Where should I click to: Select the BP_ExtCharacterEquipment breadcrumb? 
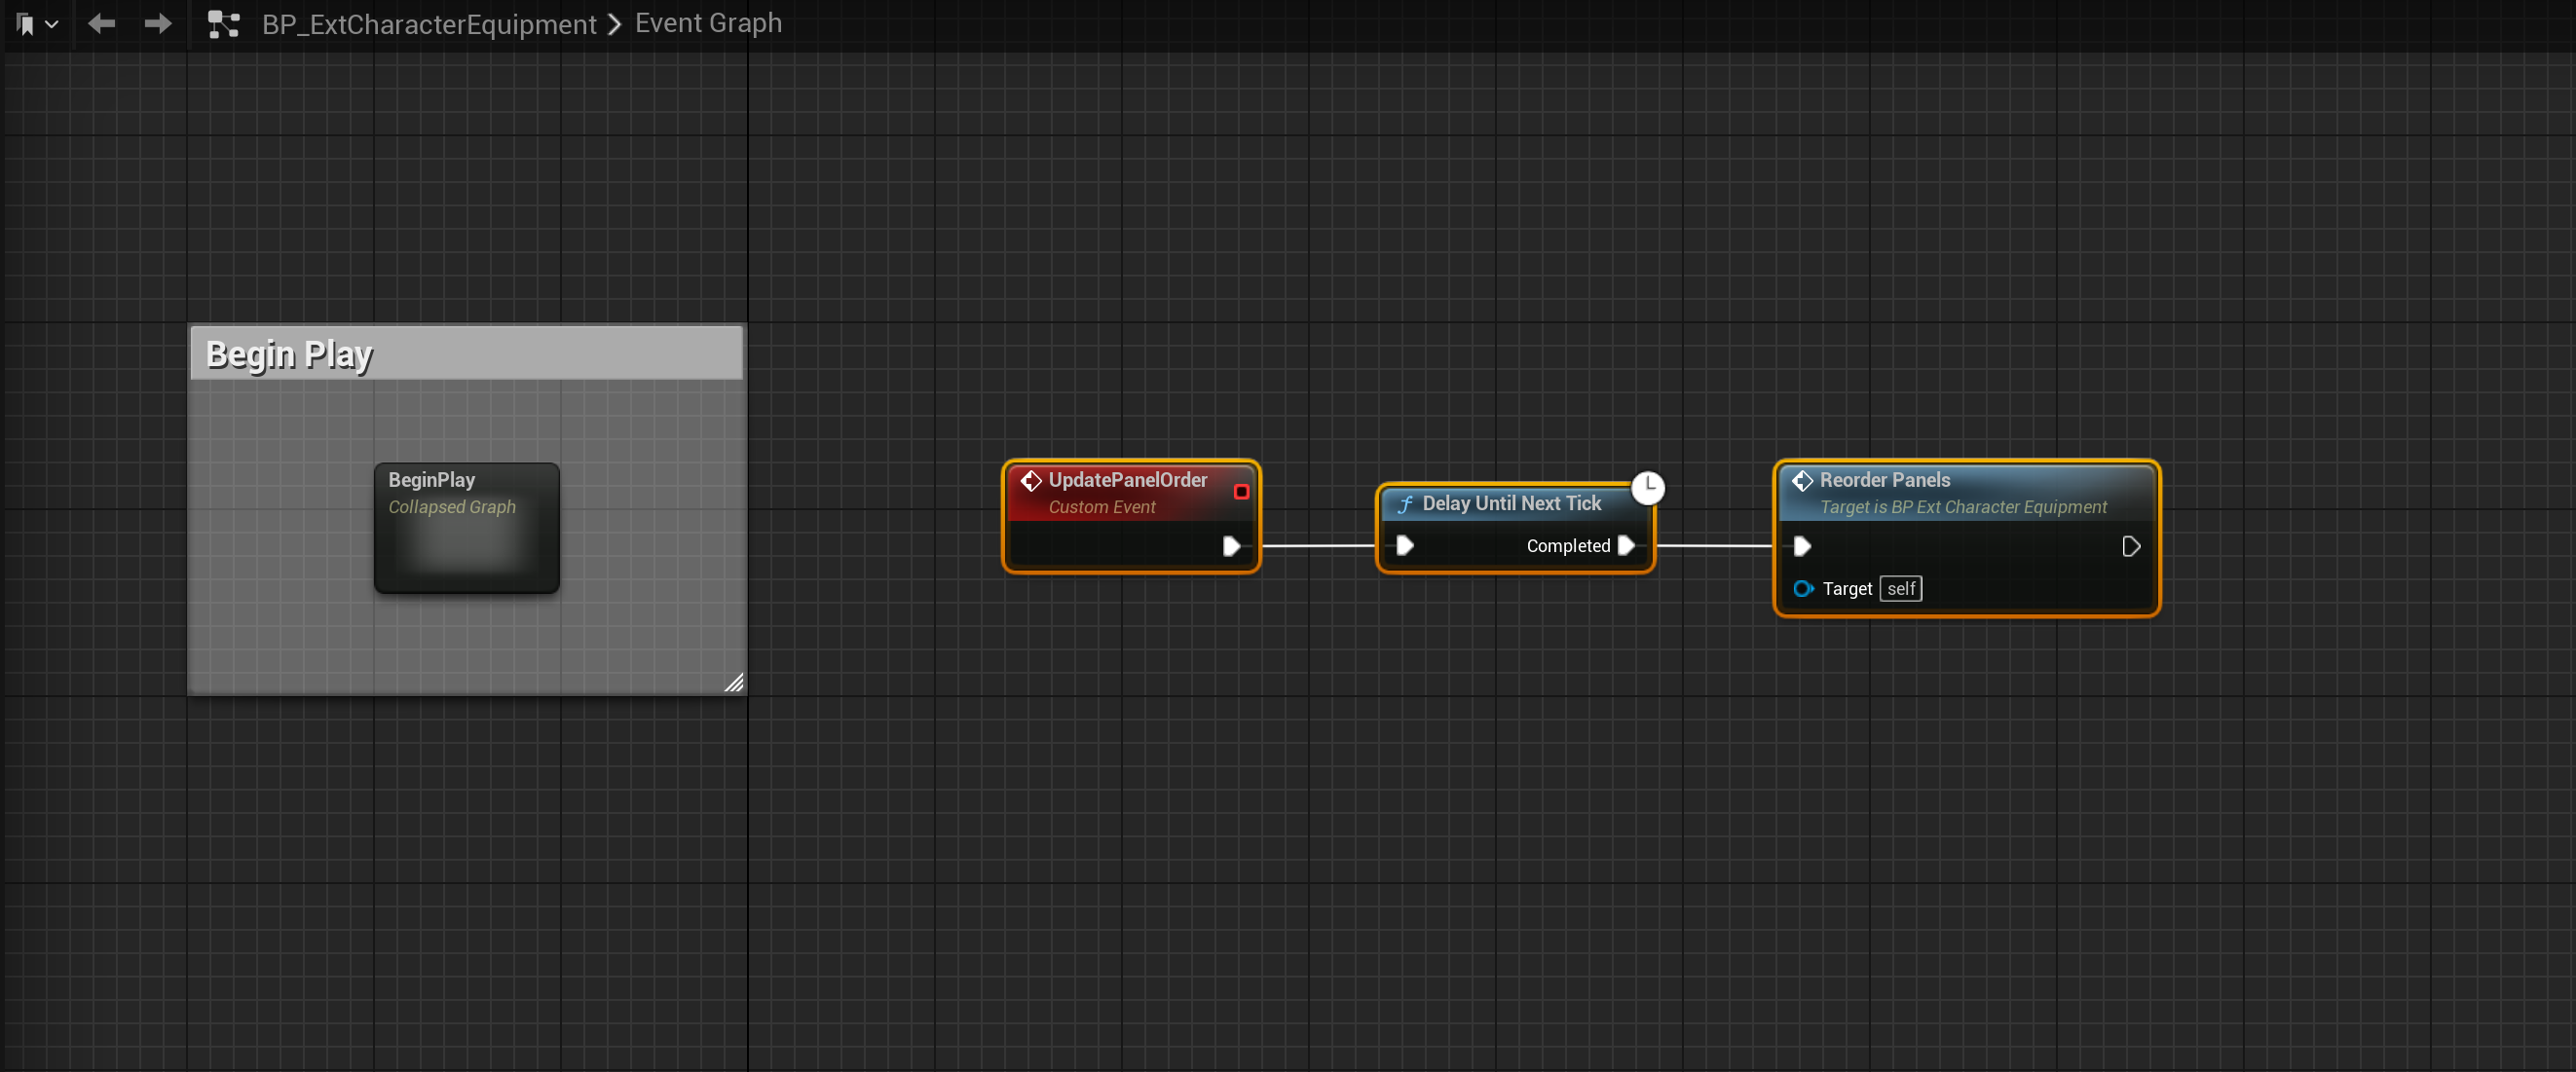(x=429, y=24)
